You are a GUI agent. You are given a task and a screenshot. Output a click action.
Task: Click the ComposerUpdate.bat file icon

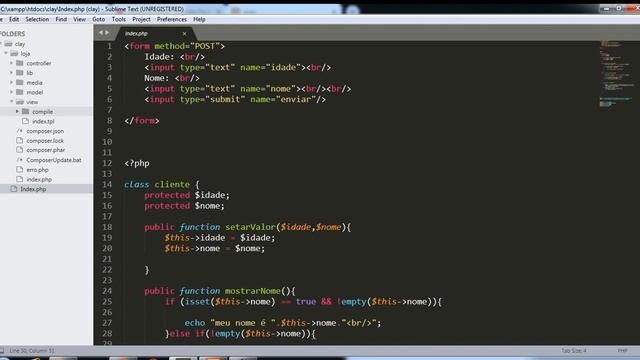pos(20,160)
